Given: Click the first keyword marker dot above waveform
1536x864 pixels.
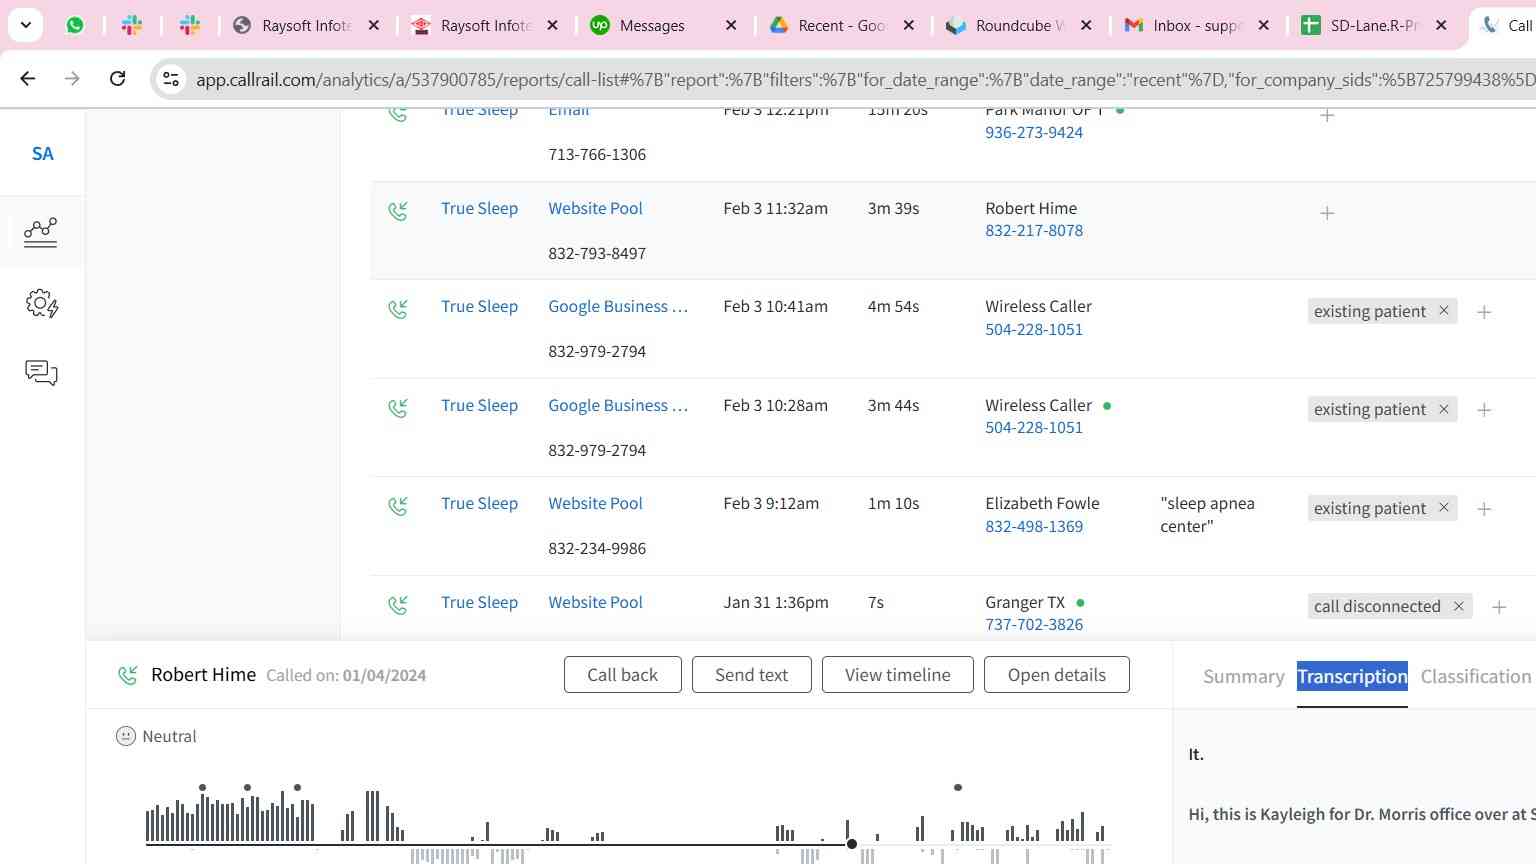Looking at the screenshot, I should coord(202,788).
